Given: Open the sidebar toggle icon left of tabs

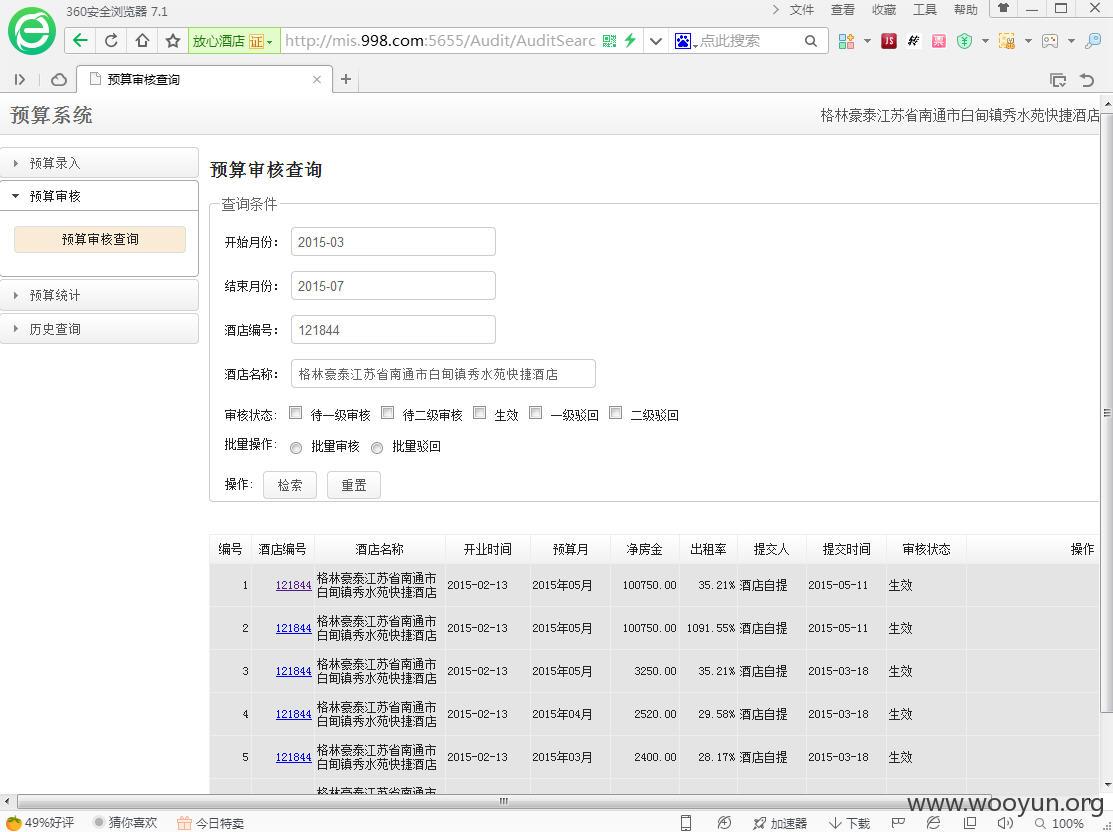Looking at the screenshot, I should [20, 80].
